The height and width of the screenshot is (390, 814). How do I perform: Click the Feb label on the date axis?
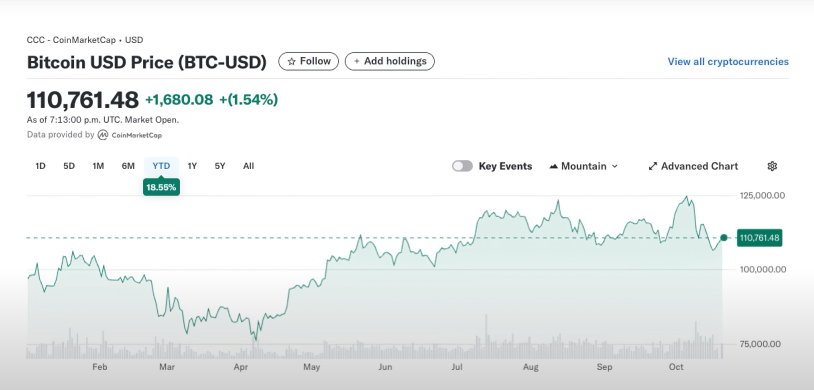[99, 367]
